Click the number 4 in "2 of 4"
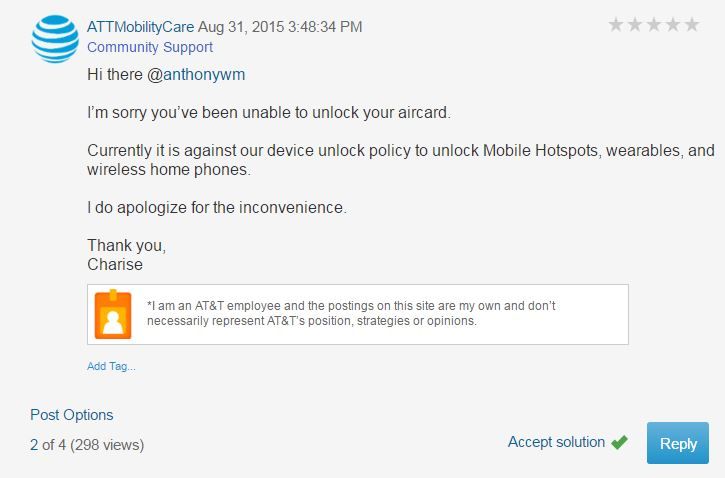Screen dimensions: 725x478 pos(62,444)
